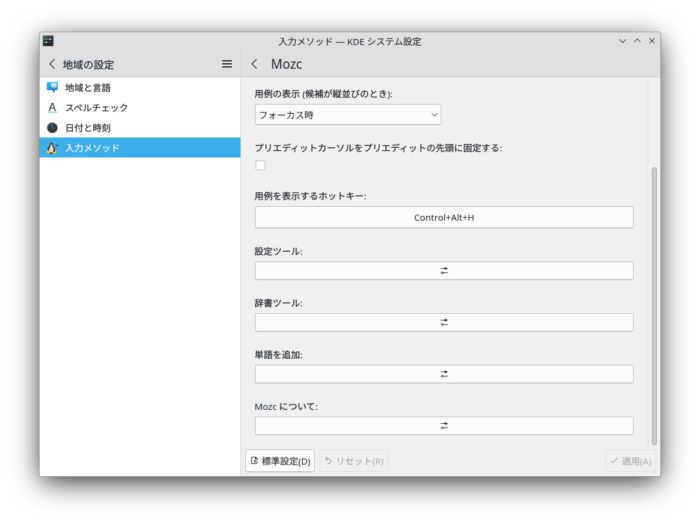The height and width of the screenshot is (523, 700).
Task: Maximize the window with the up chevron
Action: click(637, 41)
